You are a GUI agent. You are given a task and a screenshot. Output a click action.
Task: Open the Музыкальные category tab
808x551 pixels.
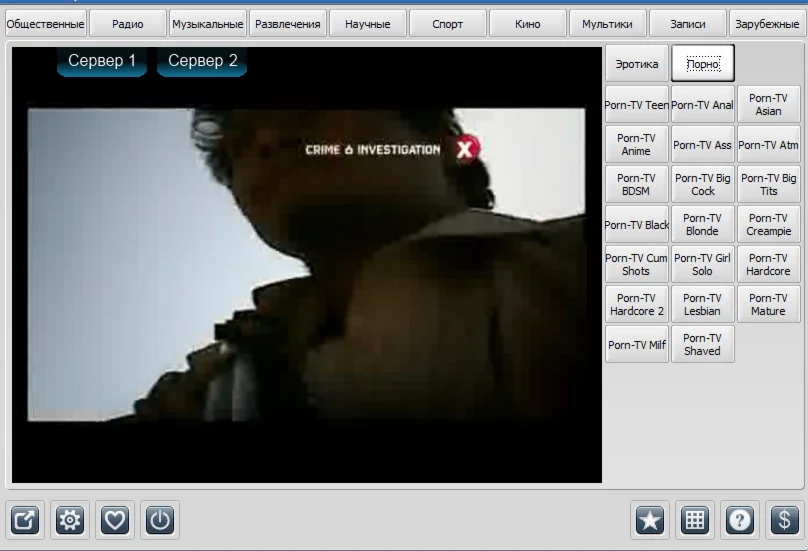click(208, 24)
